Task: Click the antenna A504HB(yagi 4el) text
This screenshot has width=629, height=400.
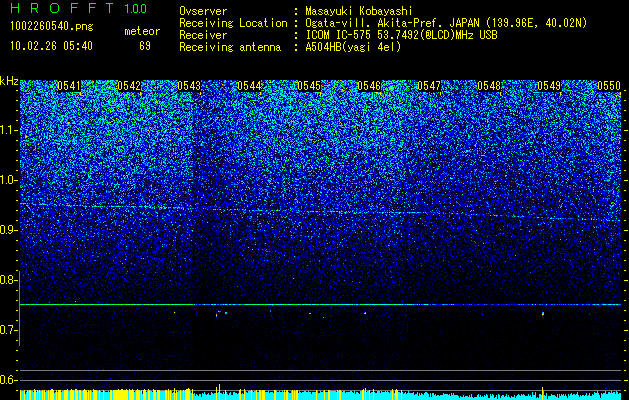Action: click(353, 47)
